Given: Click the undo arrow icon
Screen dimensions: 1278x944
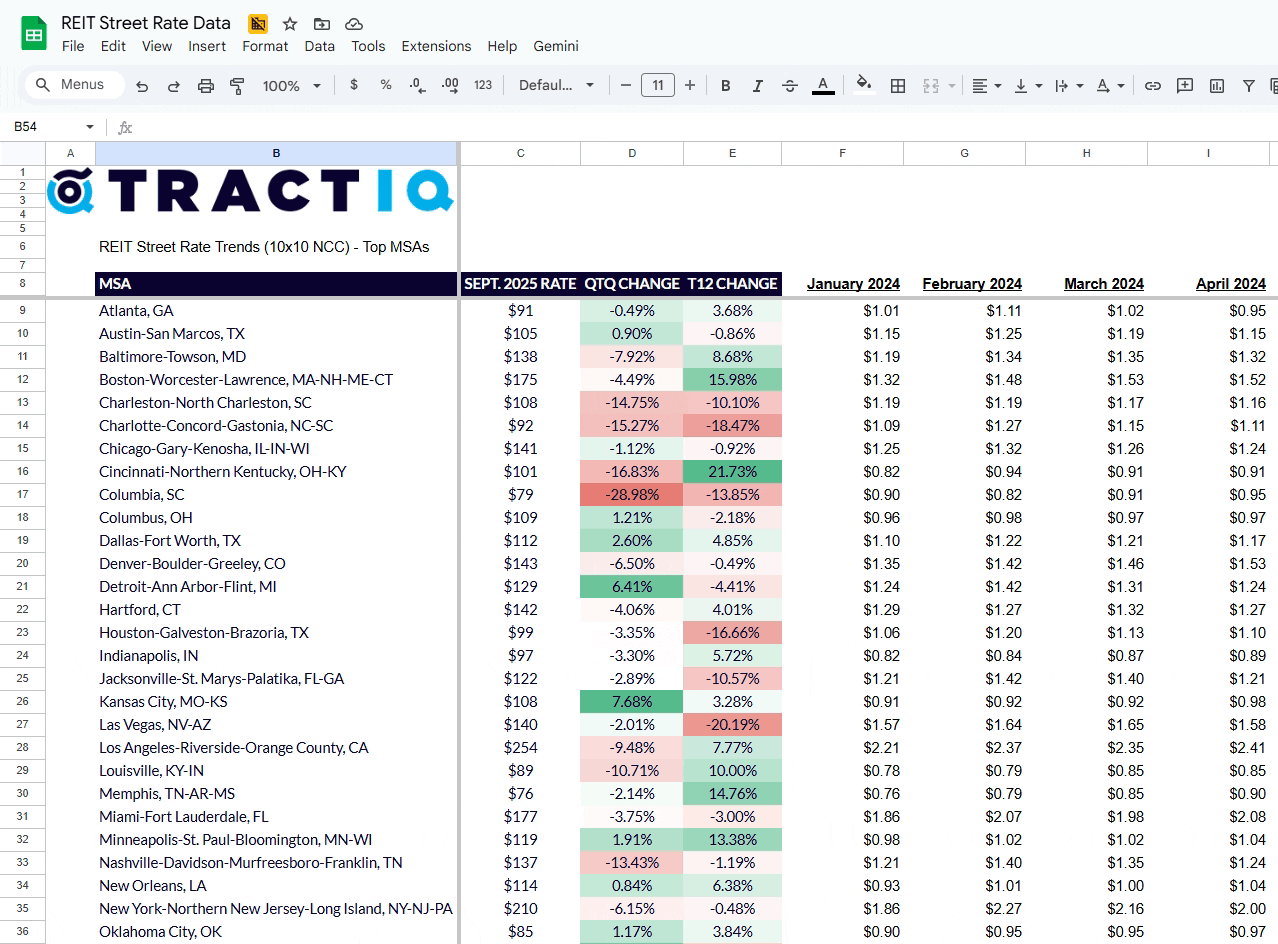Looking at the screenshot, I should [142, 86].
